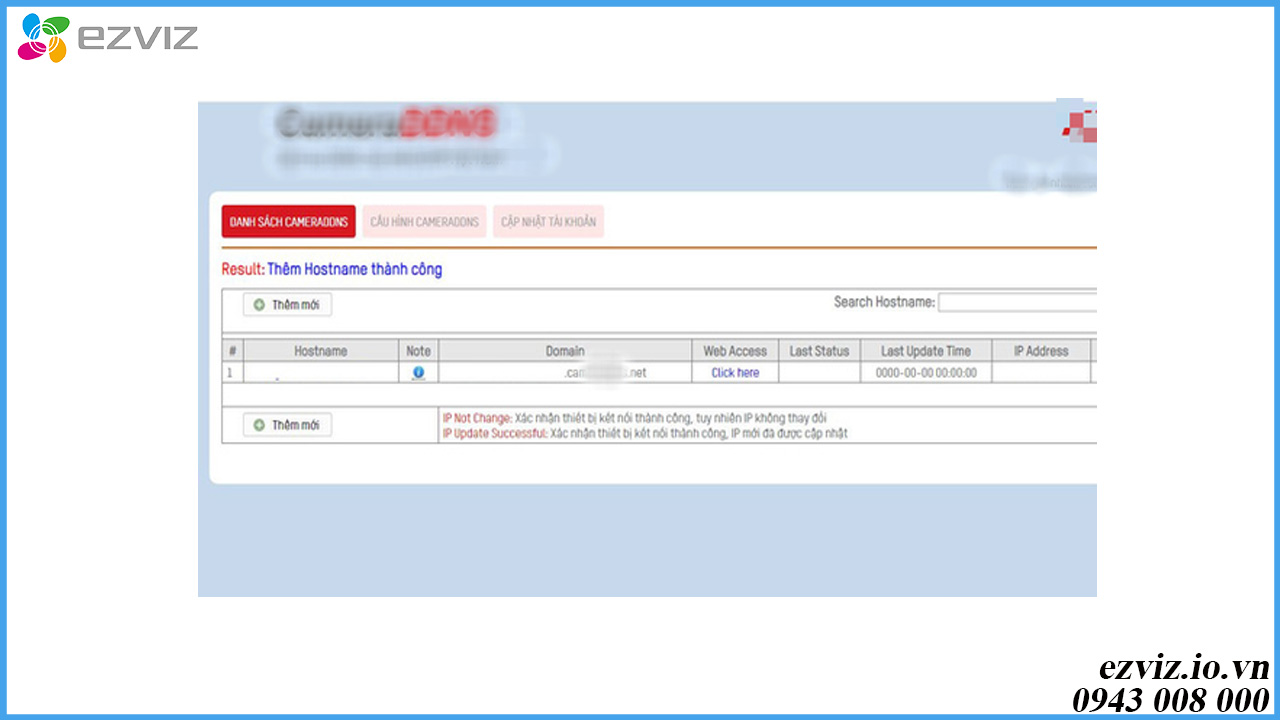Click the ezviz.io.vn website text
The height and width of the screenshot is (720, 1280).
[1184, 668]
